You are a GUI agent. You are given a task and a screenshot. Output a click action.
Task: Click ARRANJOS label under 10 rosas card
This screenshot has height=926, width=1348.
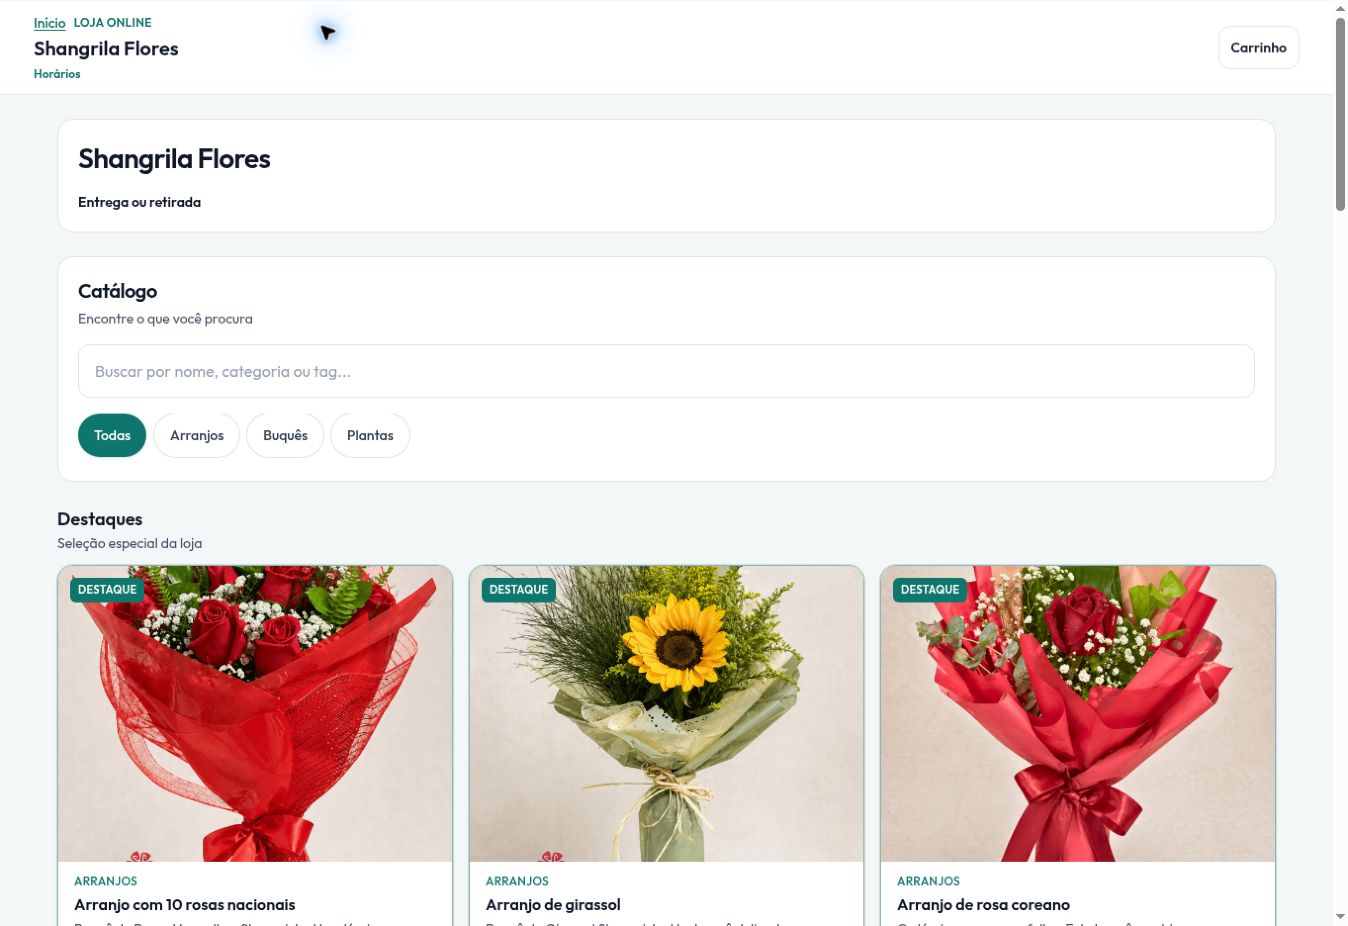[x=106, y=881]
